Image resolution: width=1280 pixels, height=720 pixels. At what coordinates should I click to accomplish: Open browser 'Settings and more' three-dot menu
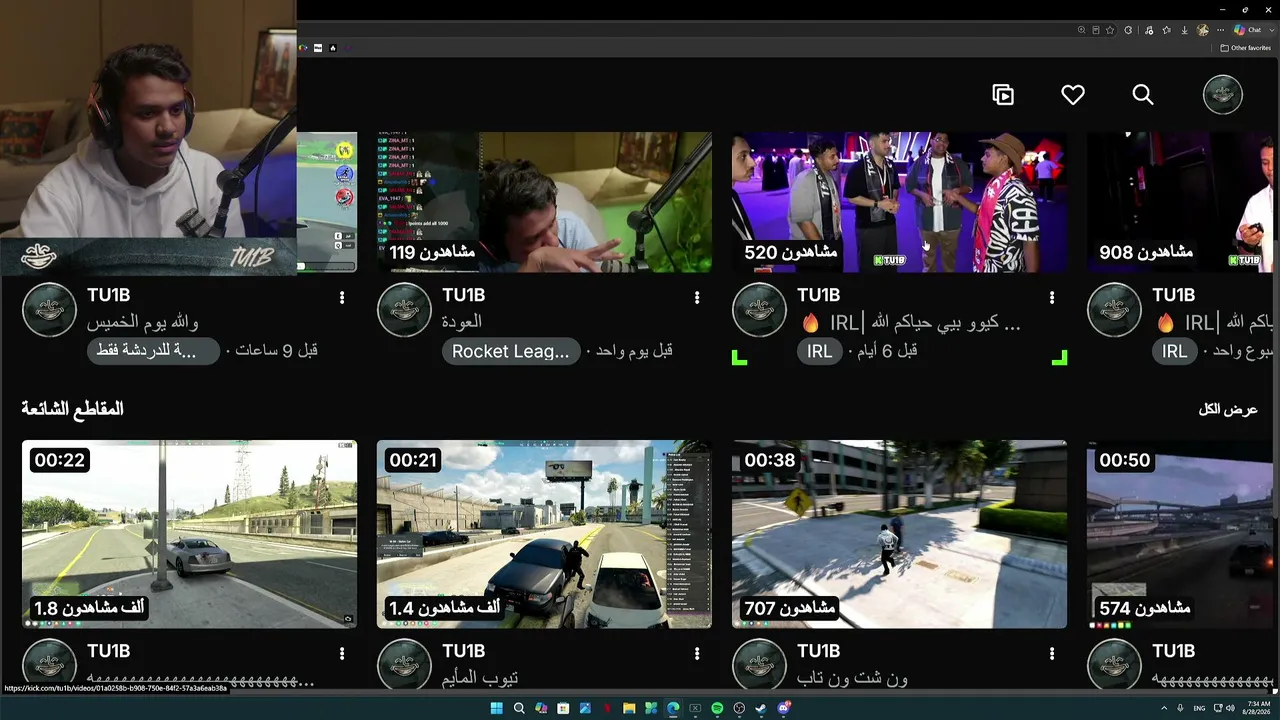1220,30
